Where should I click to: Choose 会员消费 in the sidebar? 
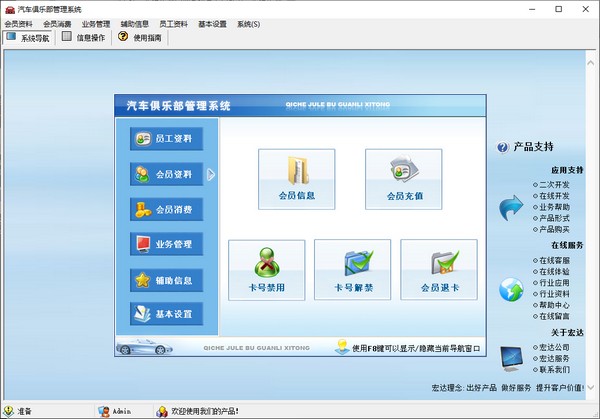point(166,209)
